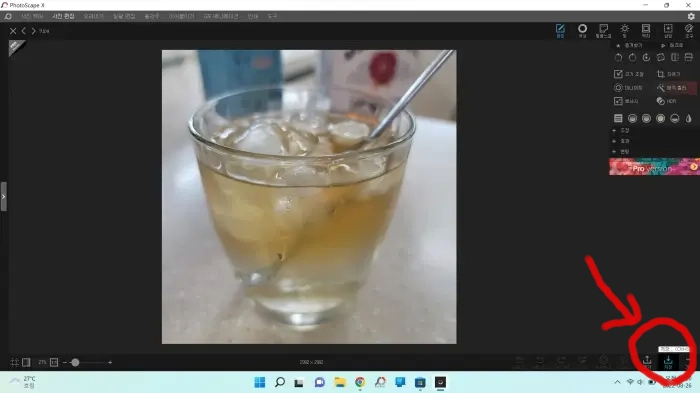Image resolution: width=700 pixels, height=393 pixels.
Task: Apply HDR effect
Action: click(667, 101)
